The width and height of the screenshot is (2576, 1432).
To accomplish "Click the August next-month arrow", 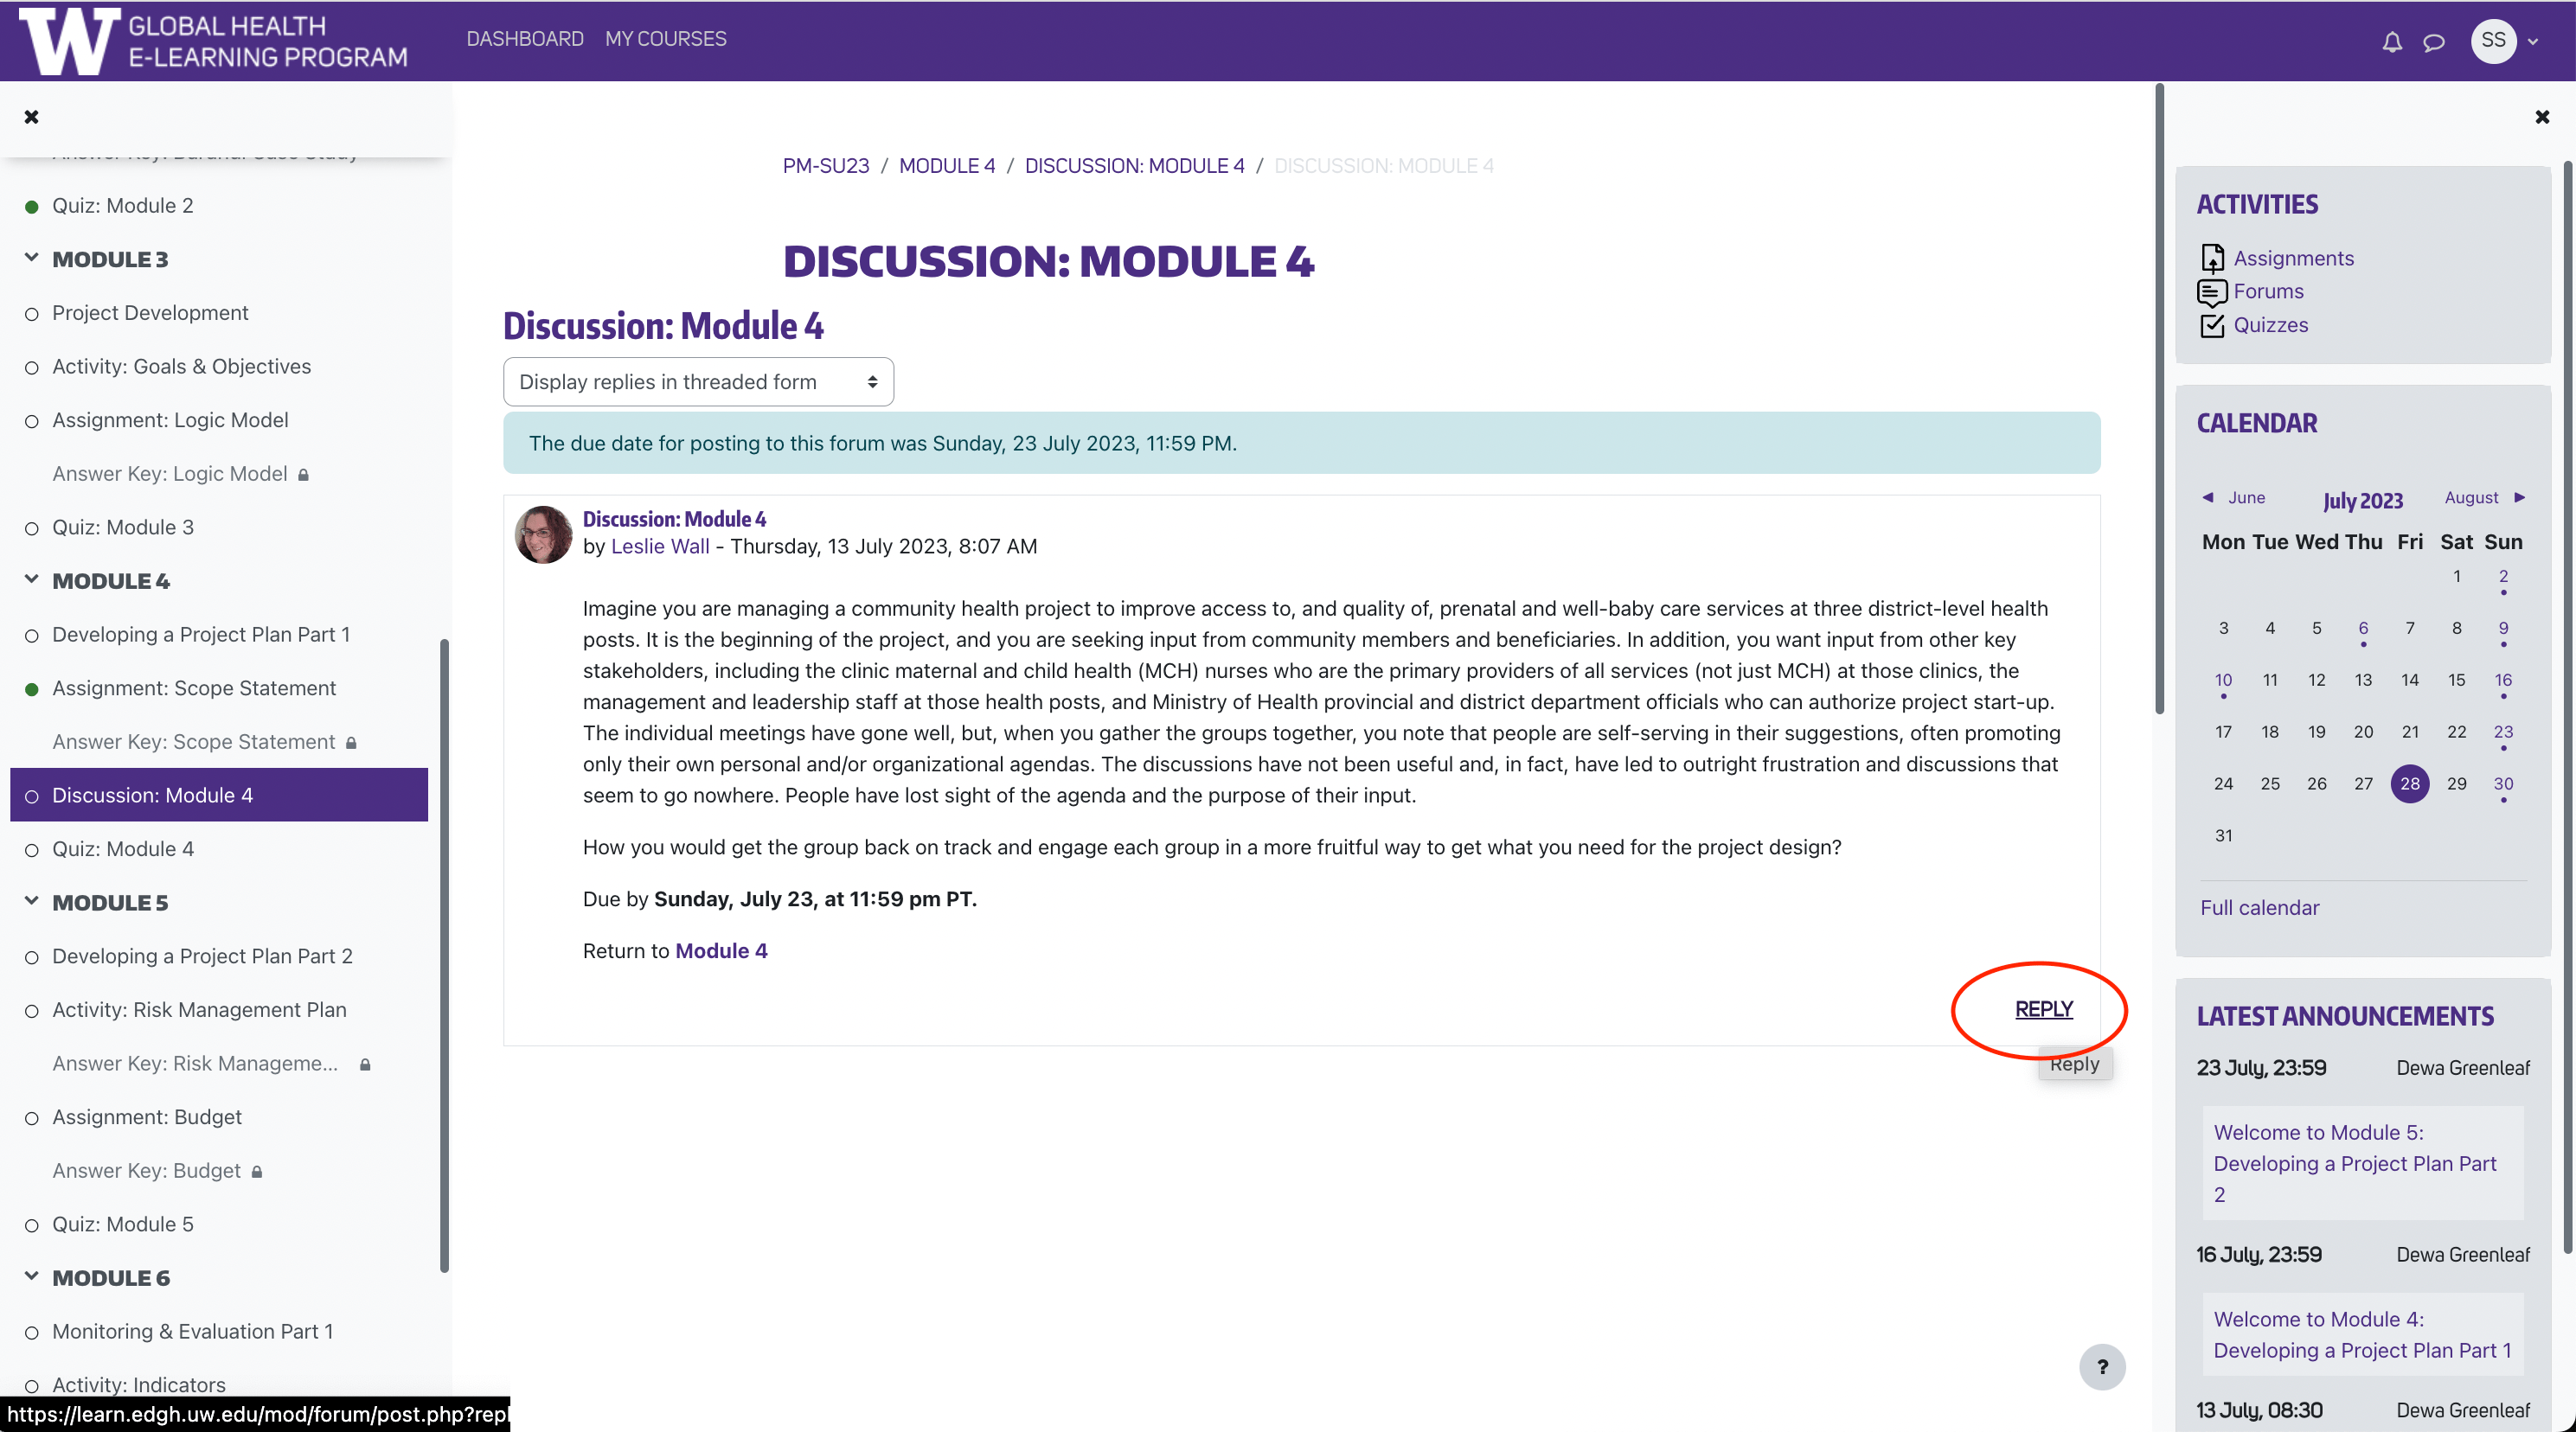I will pyautogui.click(x=2520, y=497).
